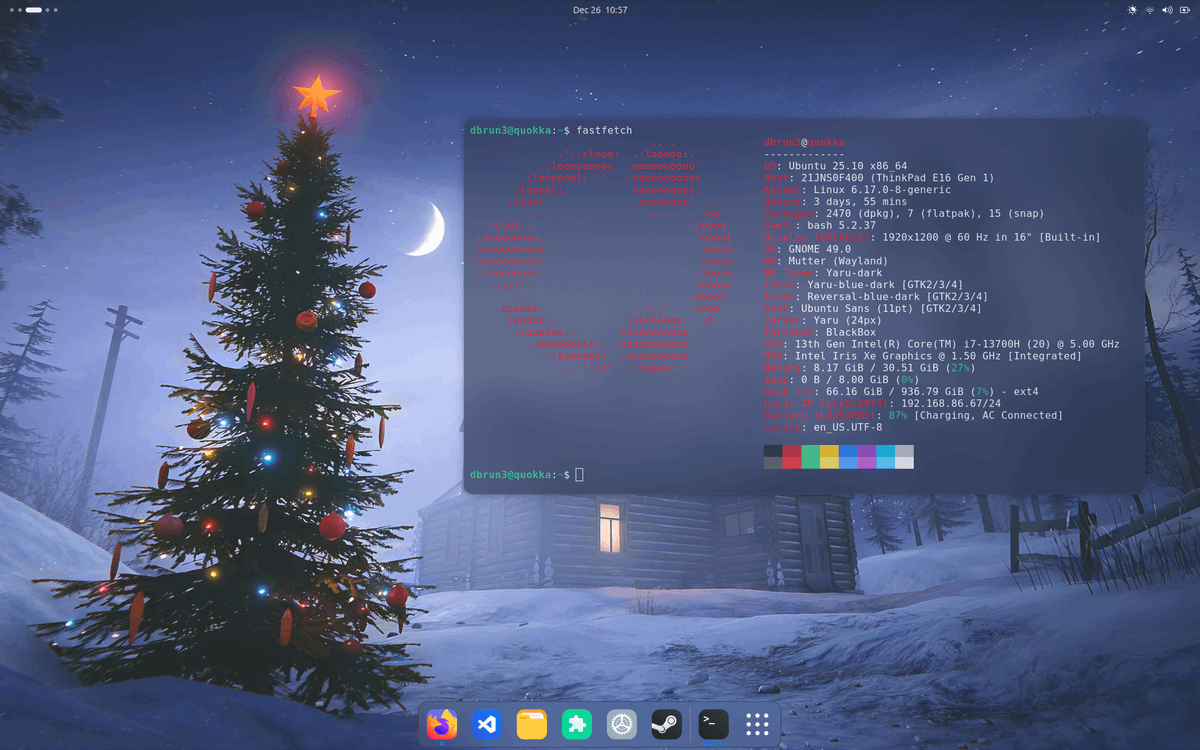Click the WM line Mutter (Wayland)
This screenshot has height=750, width=1200.
(826, 262)
